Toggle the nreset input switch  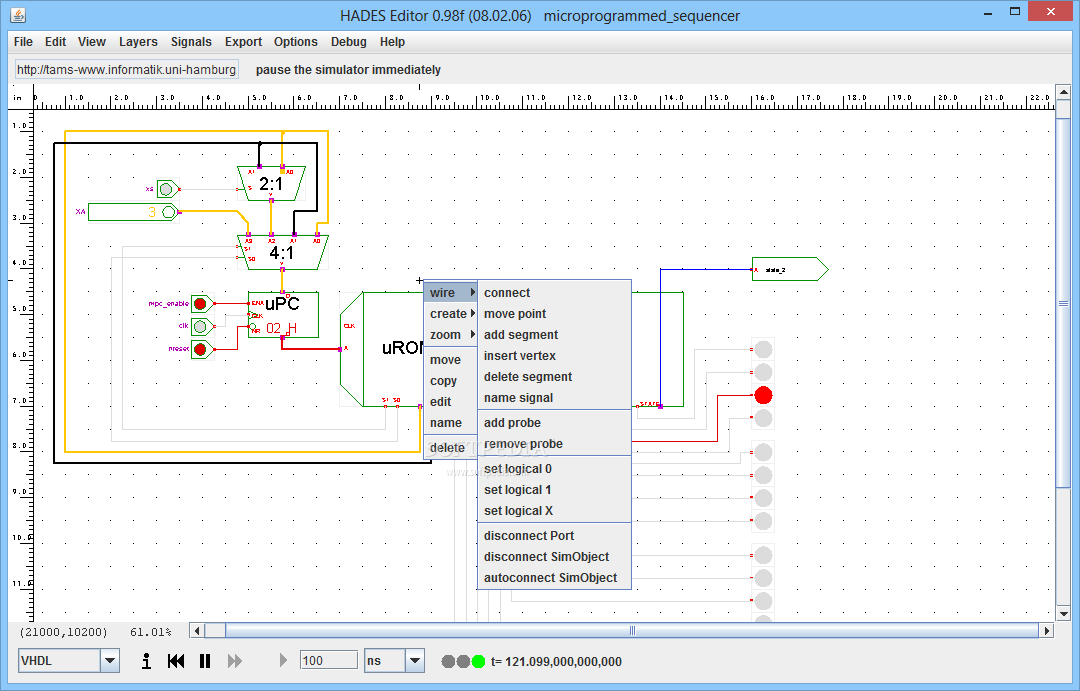click(200, 349)
